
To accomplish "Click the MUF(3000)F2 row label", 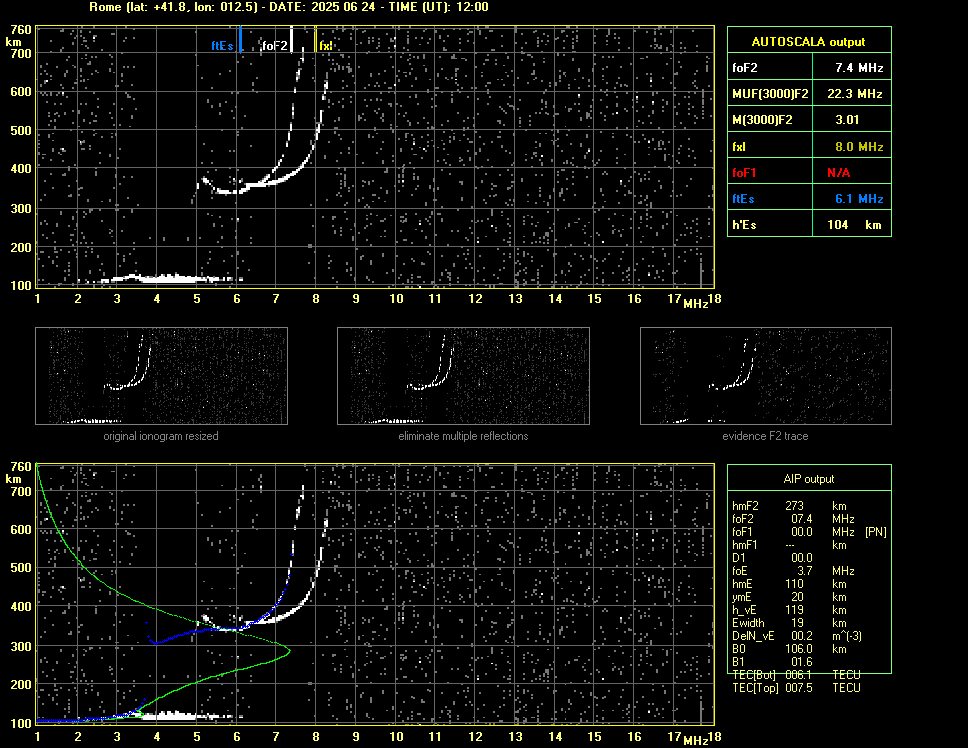I will [770, 94].
